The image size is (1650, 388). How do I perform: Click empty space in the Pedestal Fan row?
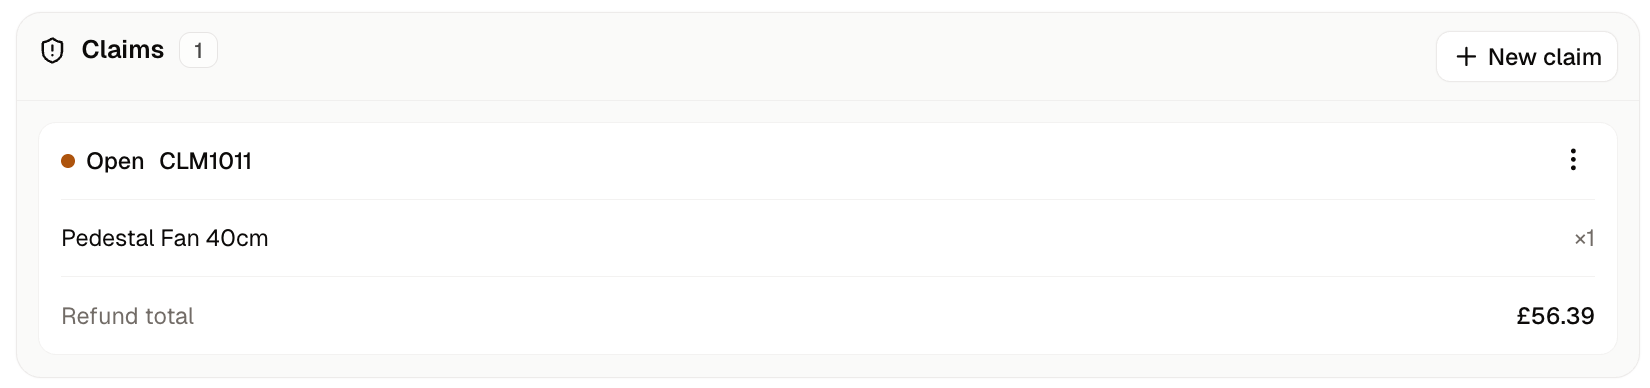click(900, 238)
